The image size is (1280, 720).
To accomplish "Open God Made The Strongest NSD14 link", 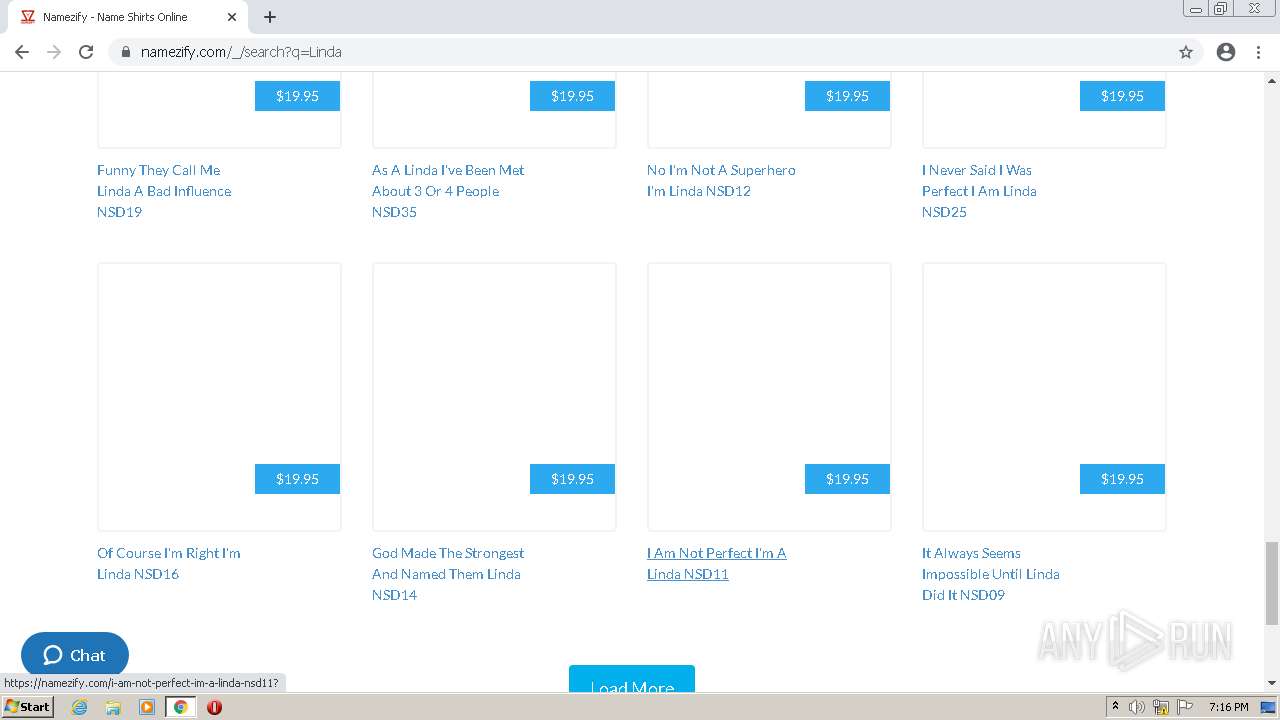I will [448, 574].
